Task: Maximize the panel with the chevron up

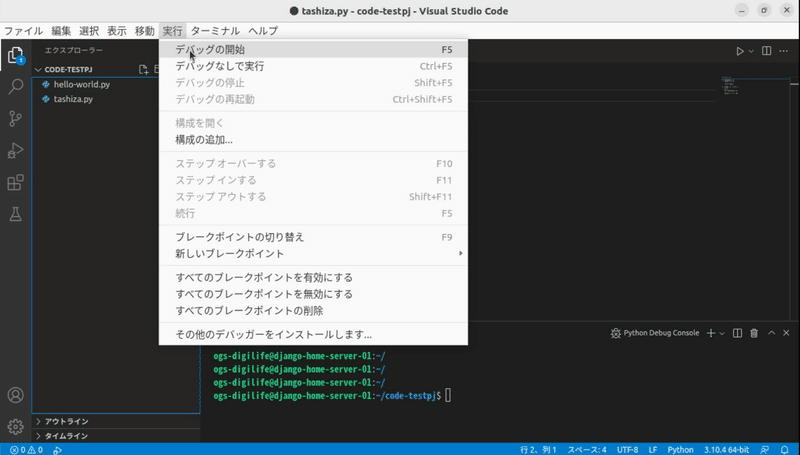Action: coord(771,333)
